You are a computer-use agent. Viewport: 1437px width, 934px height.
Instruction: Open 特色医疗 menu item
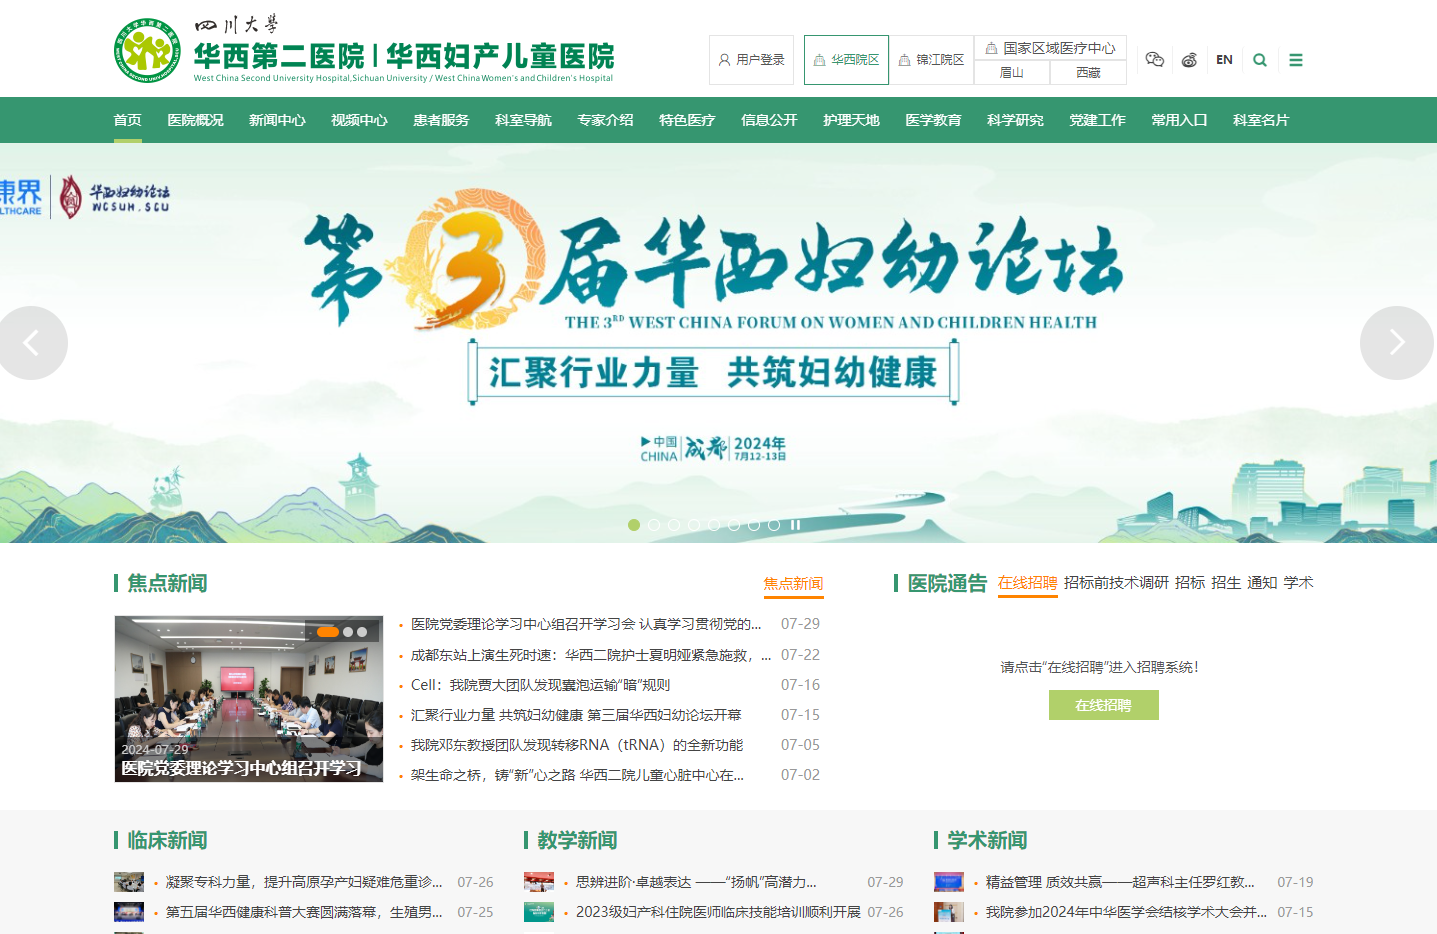[688, 120]
